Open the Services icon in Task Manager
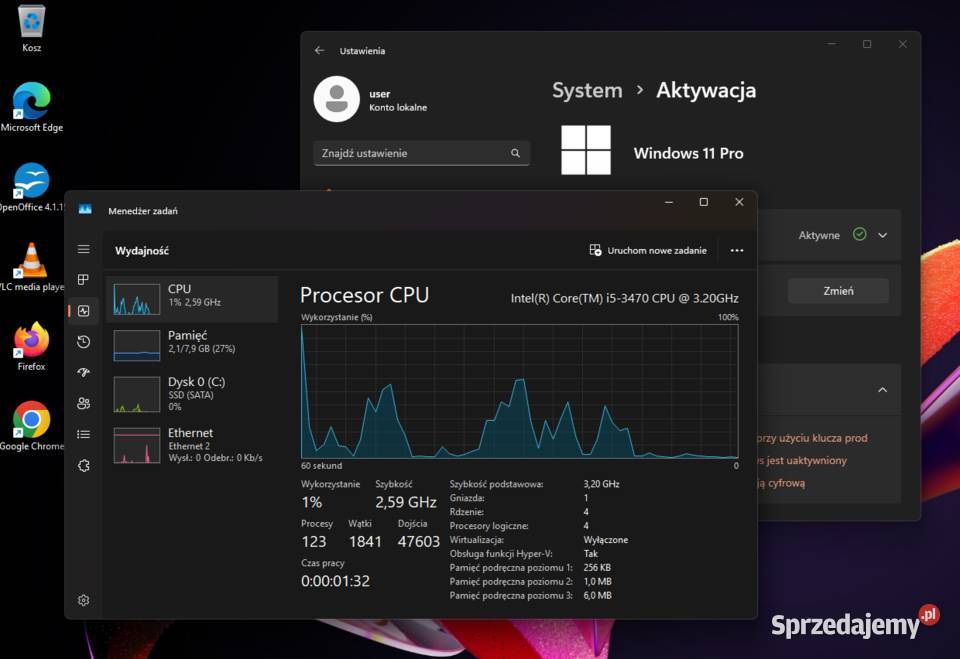 point(84,465)
